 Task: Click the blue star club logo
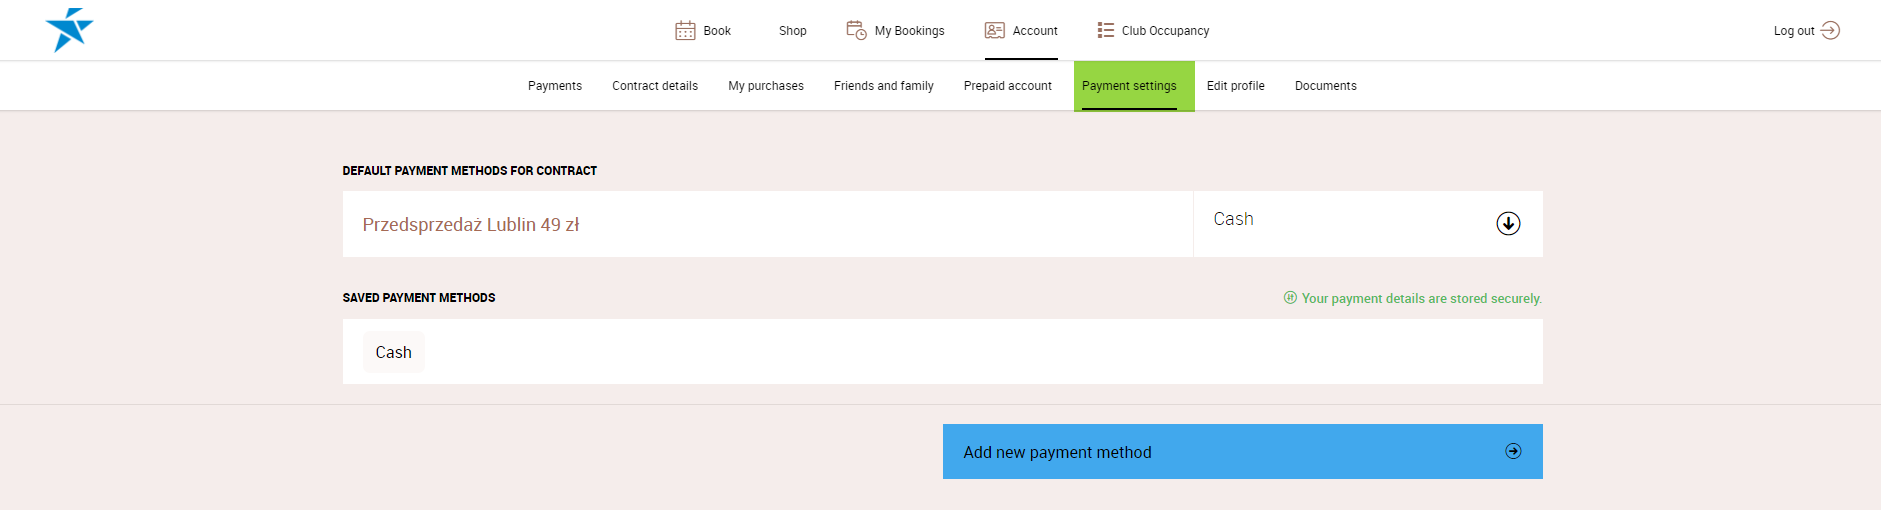point(69,29)
